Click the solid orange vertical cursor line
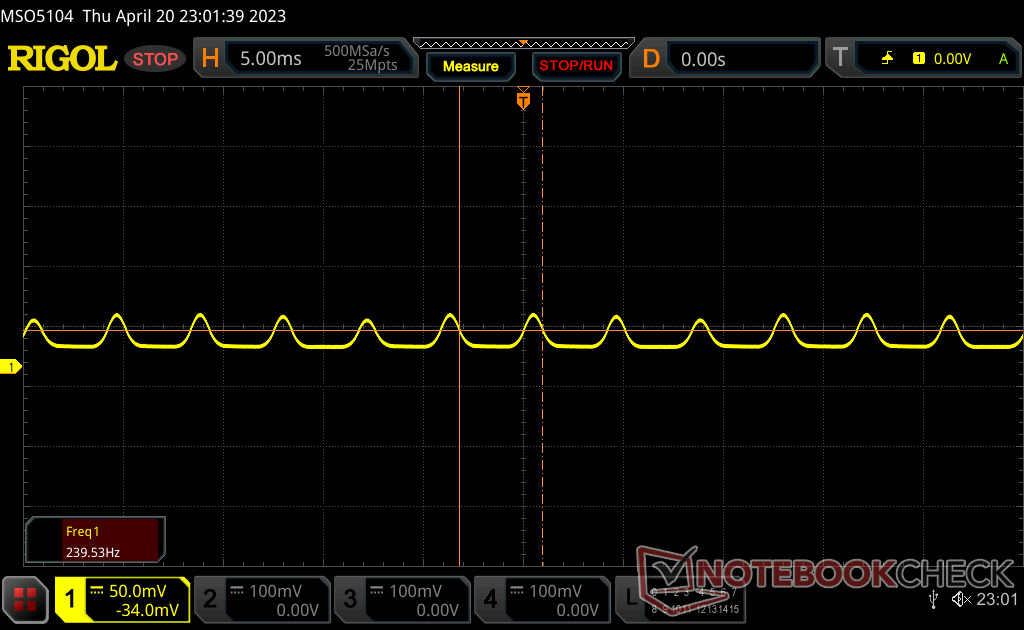The width and height of the screenshot is (1024, 630). pos(460,326)
